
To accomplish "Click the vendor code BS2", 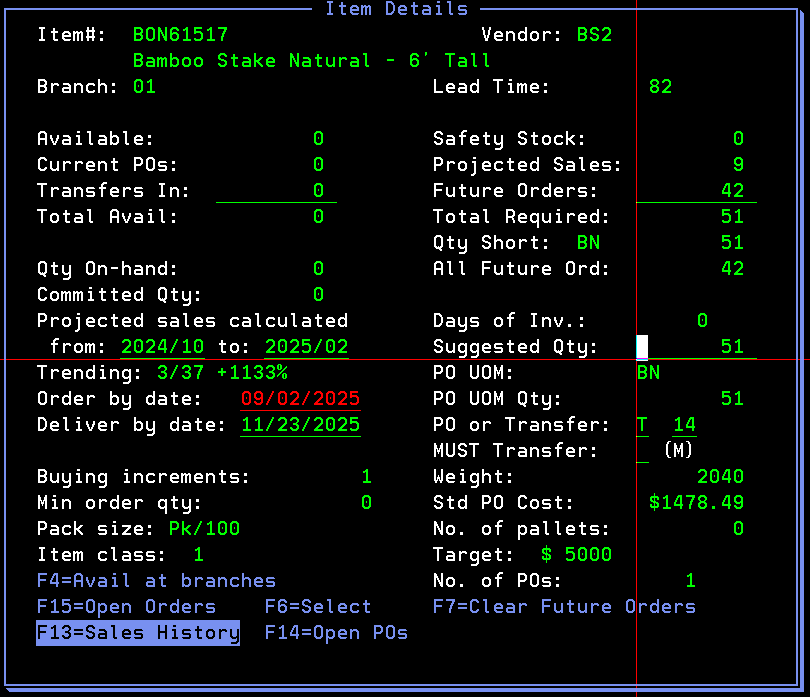I will [594, 35].
